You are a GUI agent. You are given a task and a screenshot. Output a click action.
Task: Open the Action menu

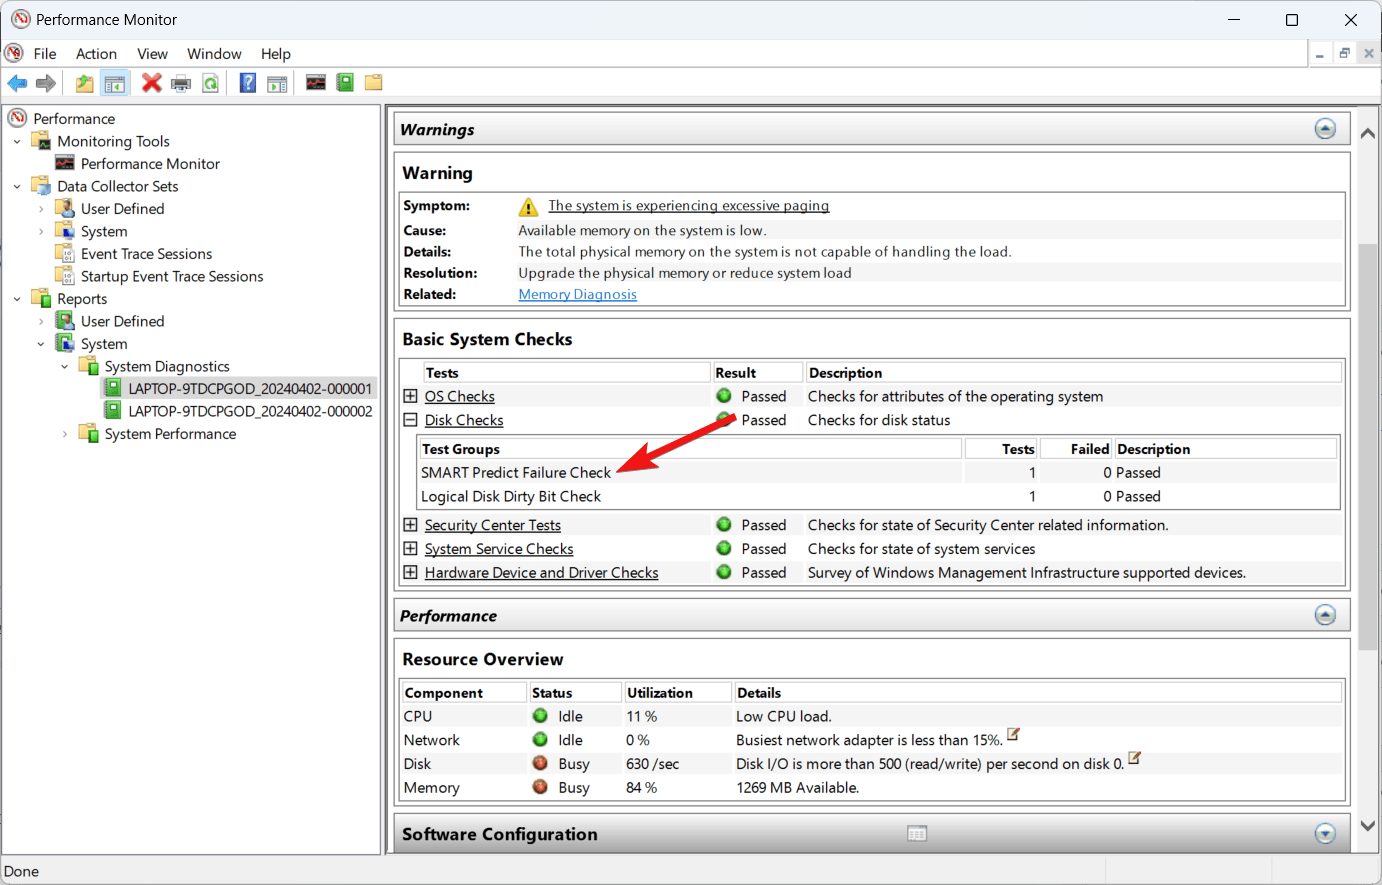[x=96, y=54]
